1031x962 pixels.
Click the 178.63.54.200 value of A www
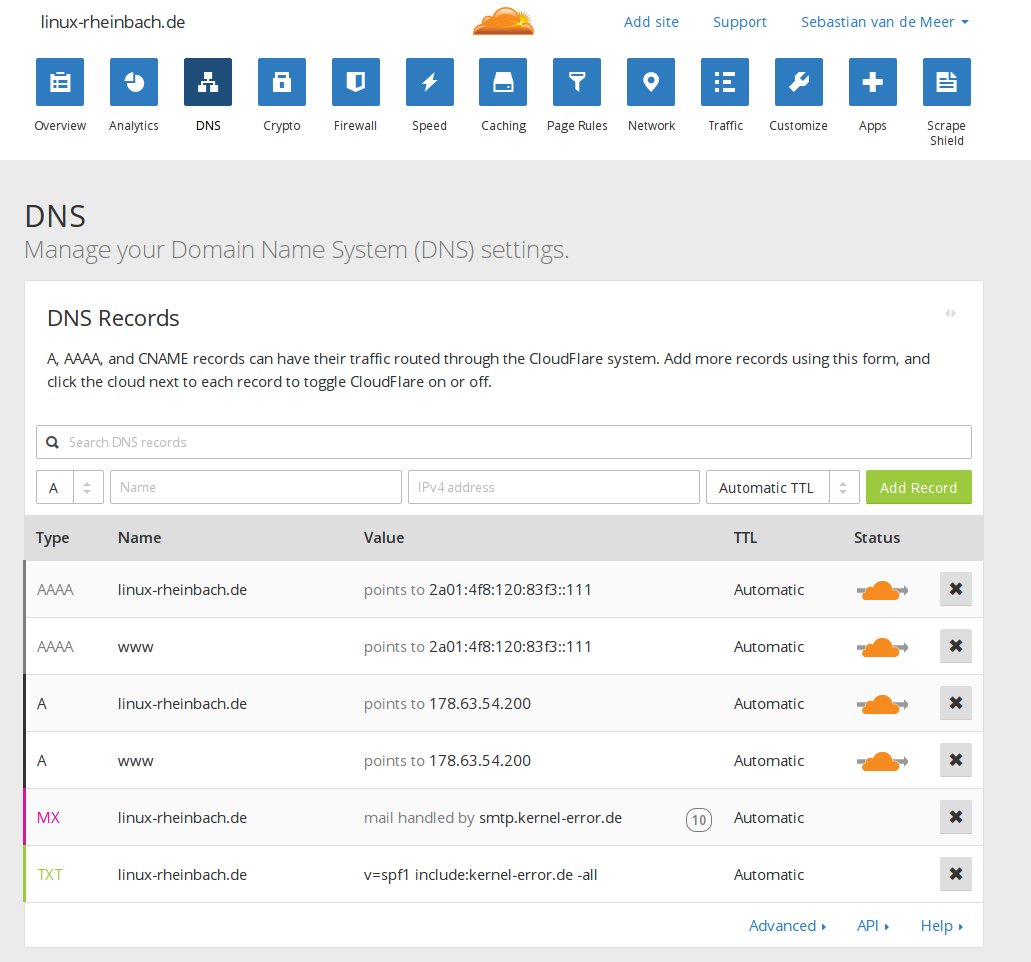[480, 761]
